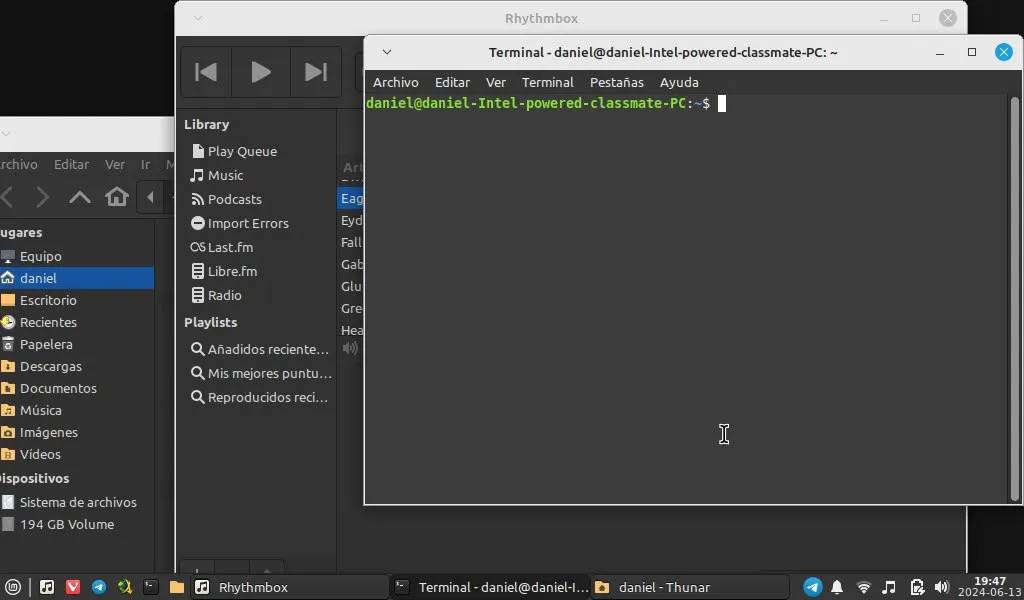The width and height of the screenshot is (1024, 600).
Task: Open the Rhythmbox window menu chevron
Action: click(198, 18)
